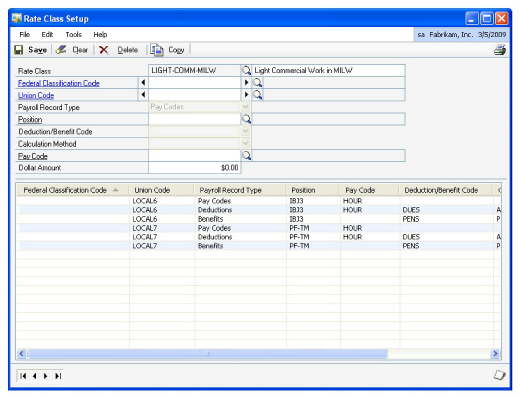This screenshot has width=520, height=398.
Task: Select the LOCAL6 Pay Codes row
Action: click(259, 201)
